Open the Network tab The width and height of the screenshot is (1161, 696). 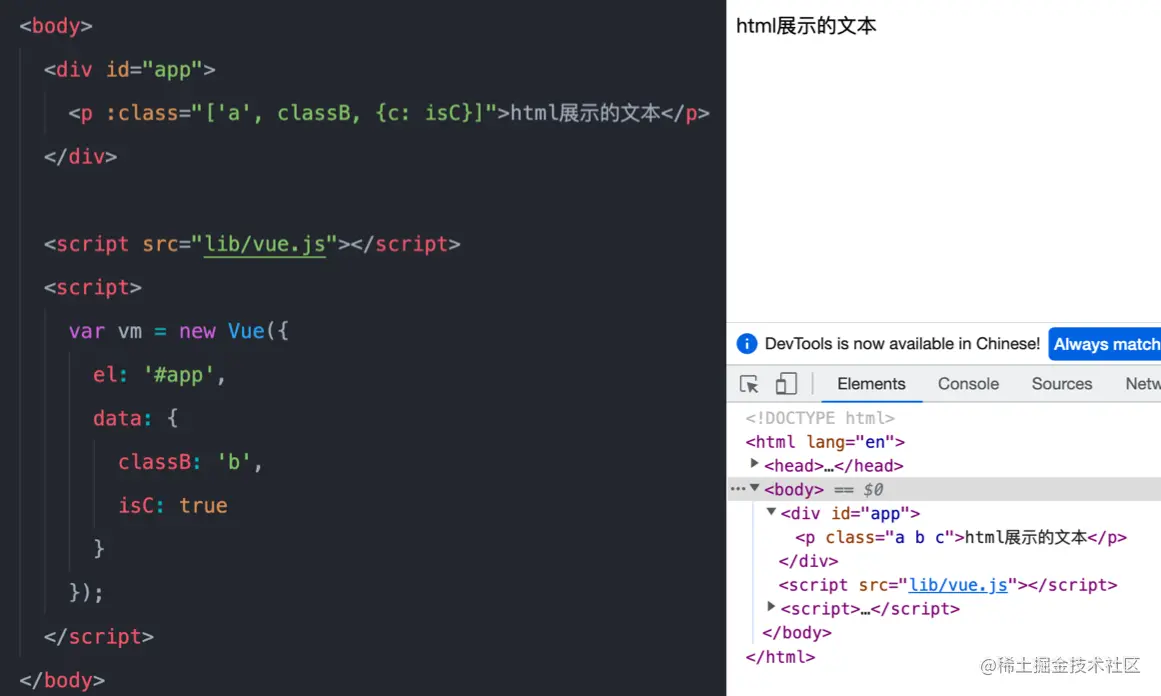point(1142,384)
